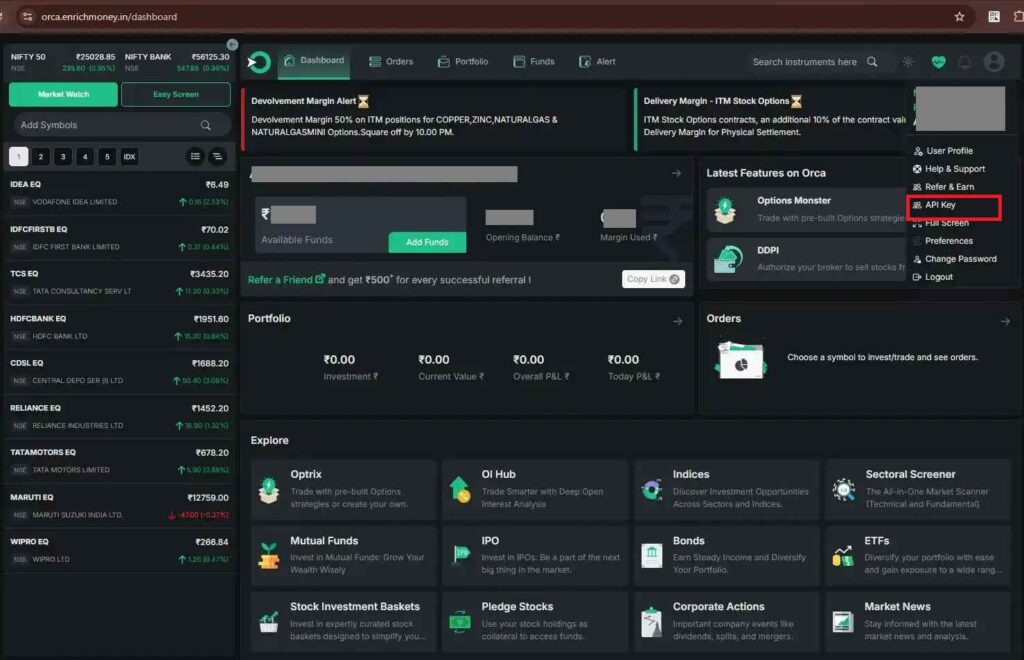1024x660 pixels.
Task: Click the magnifier icon in Add Symbols
Action: click(x=206, y=125)
